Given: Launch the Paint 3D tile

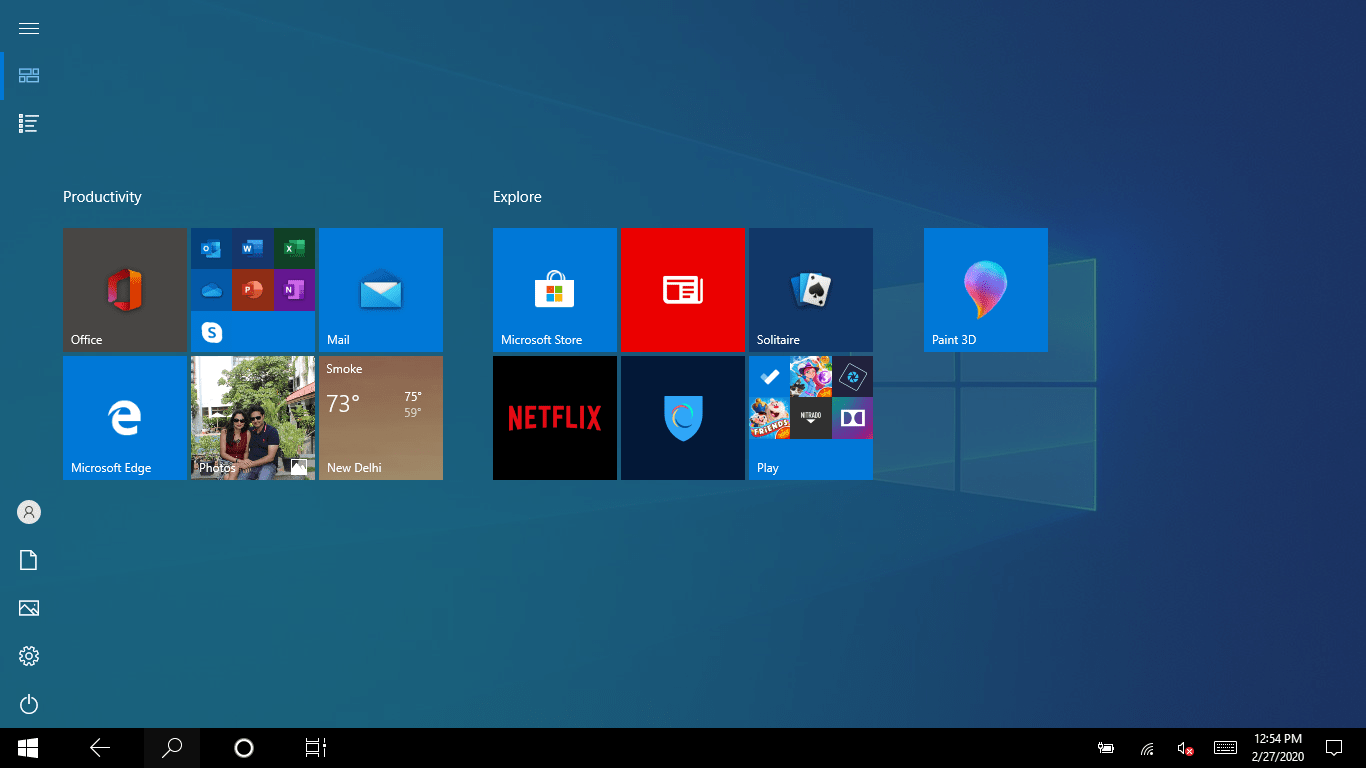Looking at the screenshot, I should (986, 290).
